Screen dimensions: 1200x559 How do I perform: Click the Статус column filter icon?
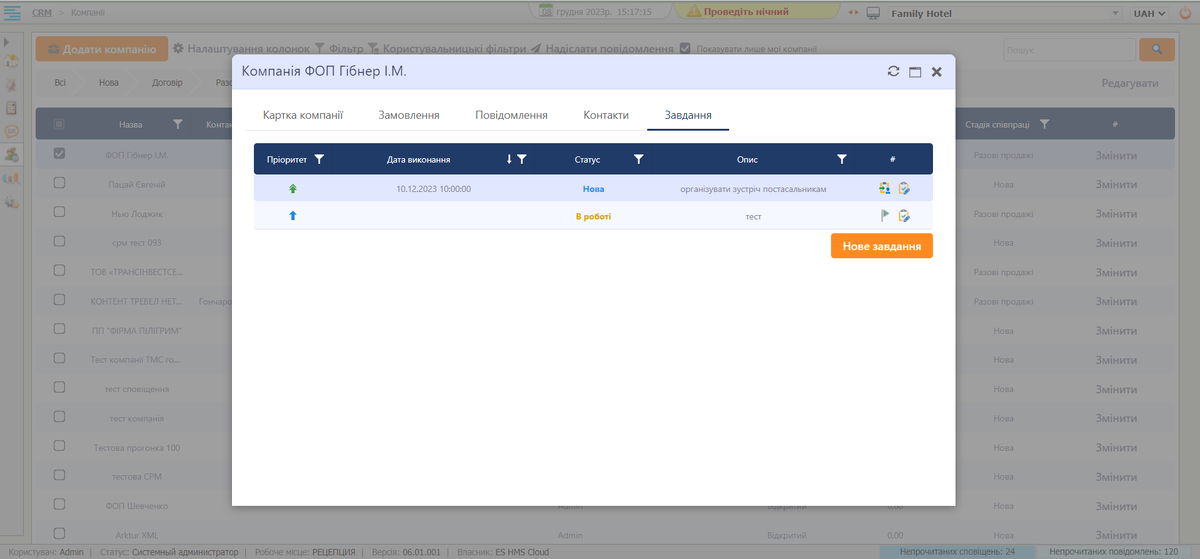[x=638, y=159]
